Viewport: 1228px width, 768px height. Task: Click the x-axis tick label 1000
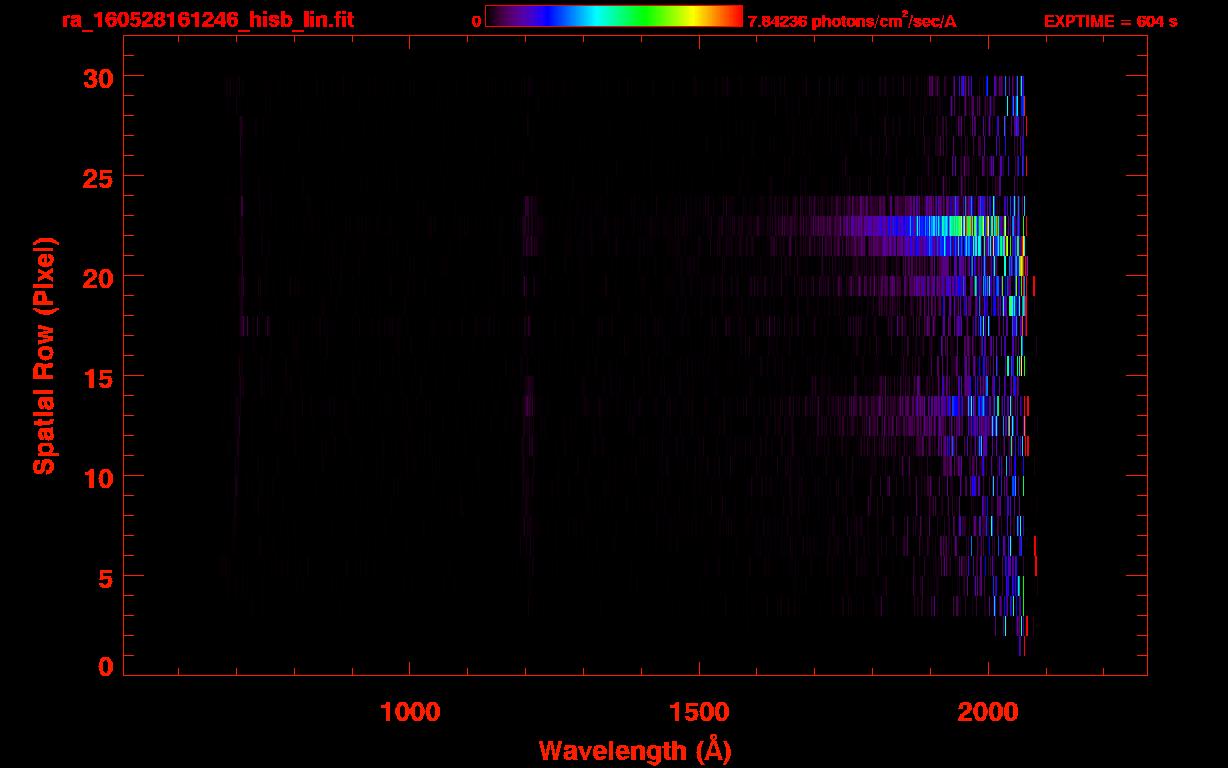(x=409, y=711)
